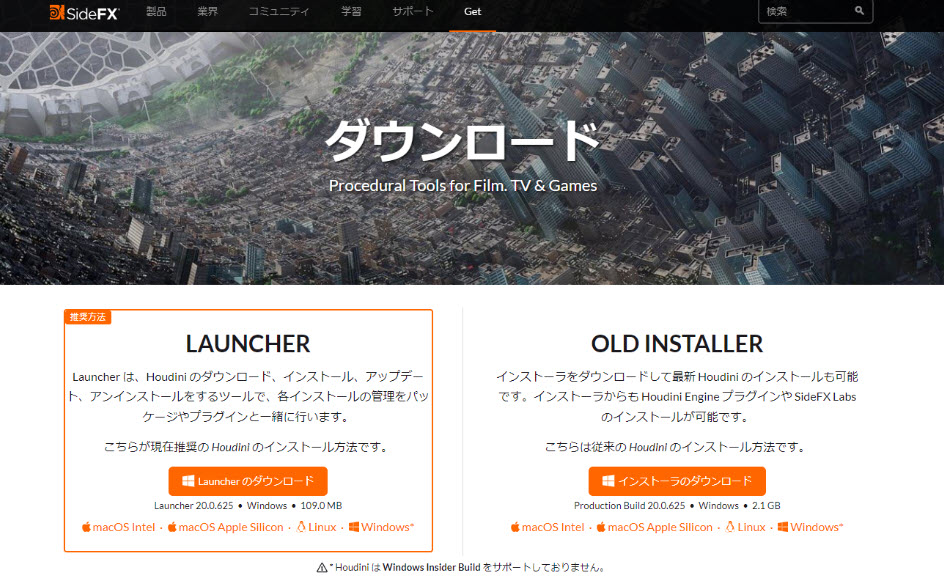
Task: Click the '2.1 GB' file size text
Action: pyautogui.click(x=766, y=505)
